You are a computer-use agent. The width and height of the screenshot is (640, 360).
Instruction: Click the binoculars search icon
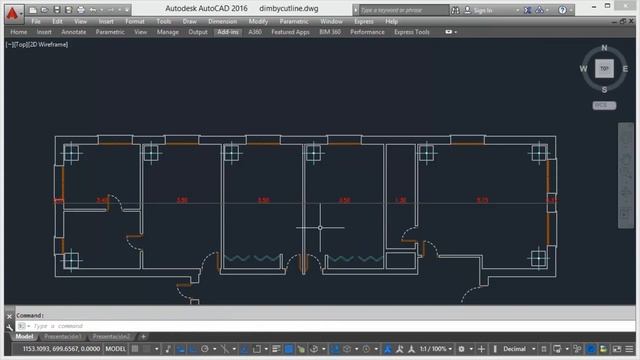tap(455, 10)
